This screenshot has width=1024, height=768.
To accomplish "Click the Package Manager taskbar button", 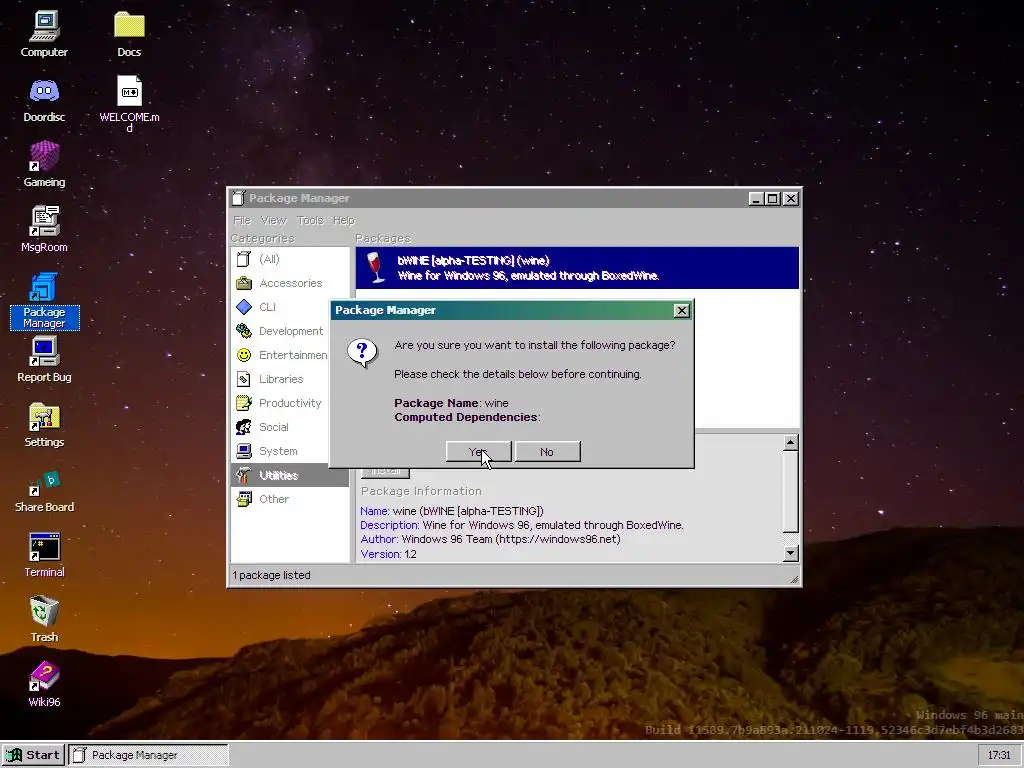I will coord(149,755).
